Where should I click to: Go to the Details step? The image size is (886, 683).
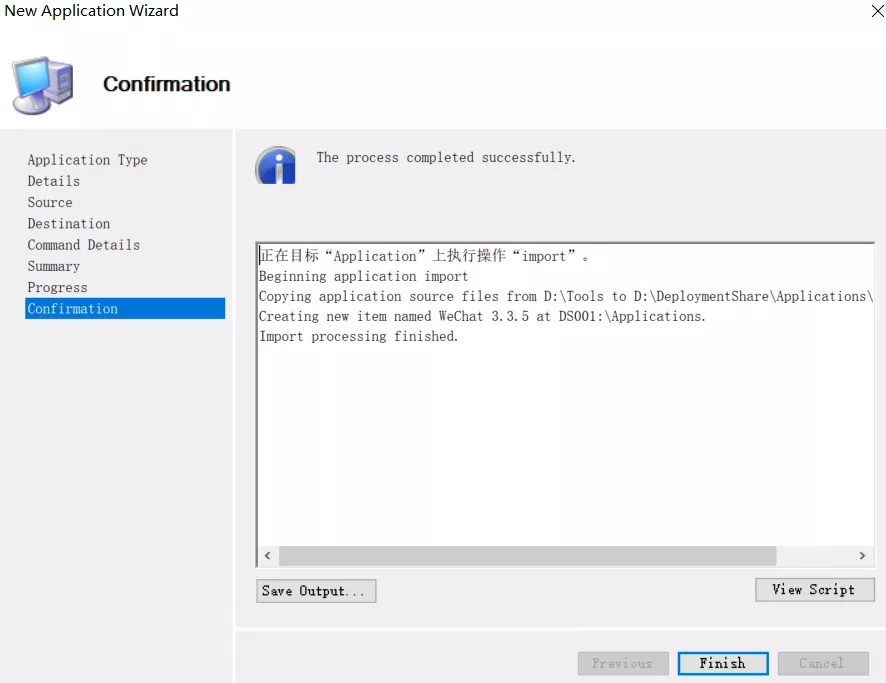point(54,181)
